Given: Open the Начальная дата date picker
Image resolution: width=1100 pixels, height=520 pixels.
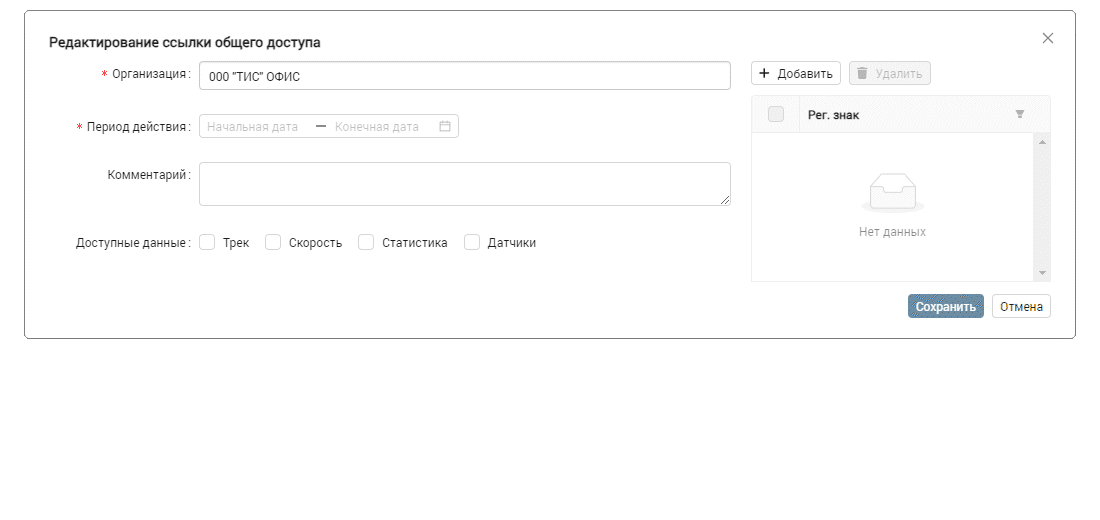Looking at the screenshot, I should tap(255, 127).
